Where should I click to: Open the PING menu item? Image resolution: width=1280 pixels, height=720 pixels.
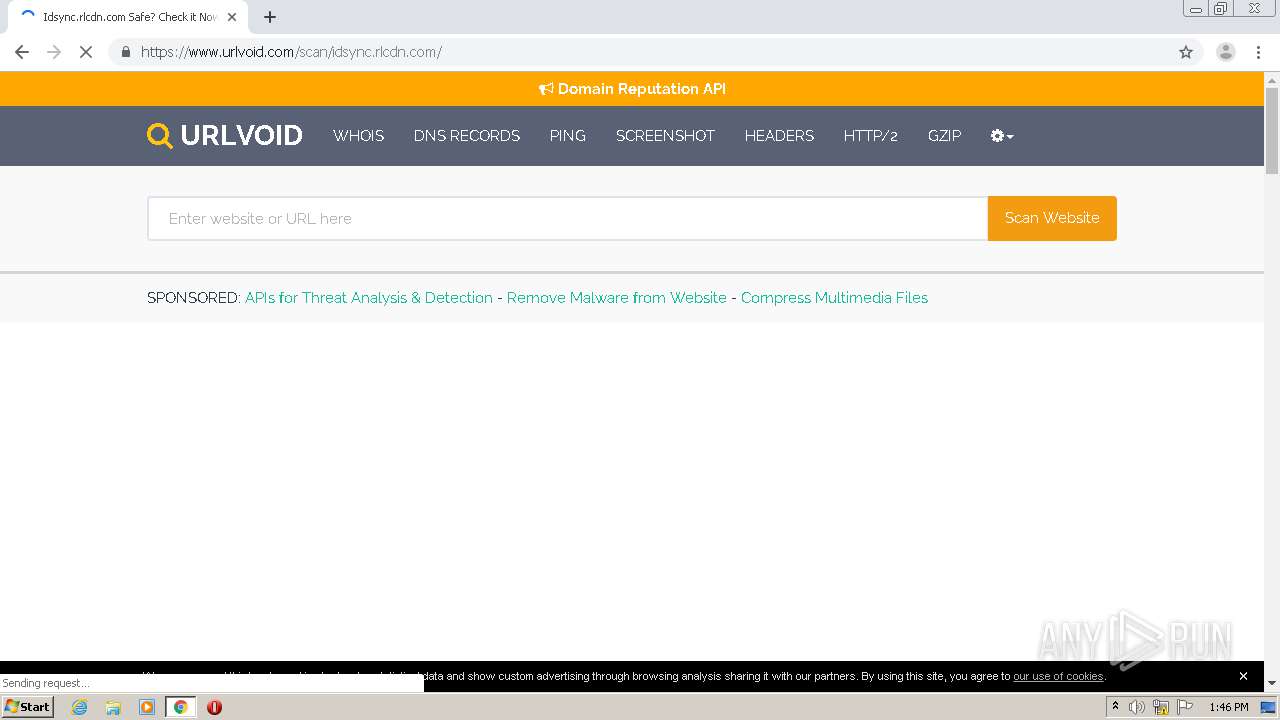567,136
